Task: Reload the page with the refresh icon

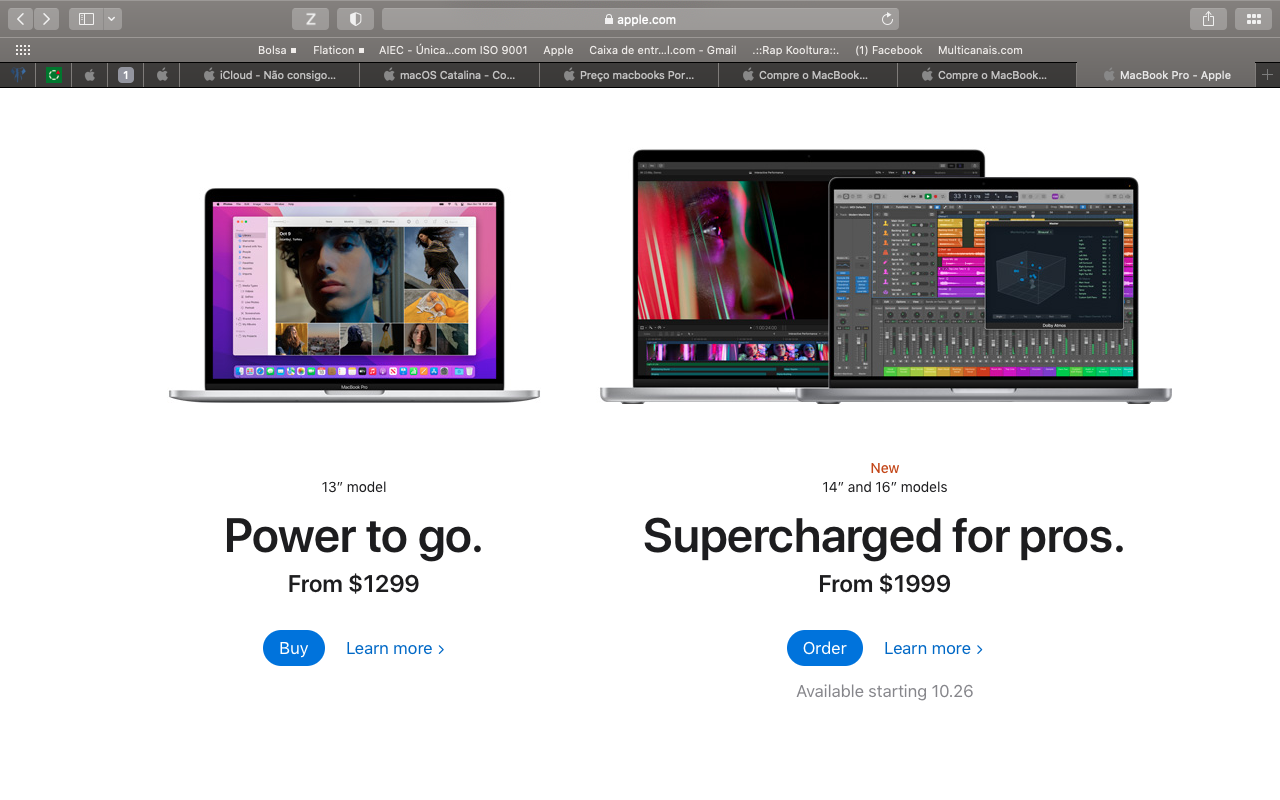Action: [887, 19]
